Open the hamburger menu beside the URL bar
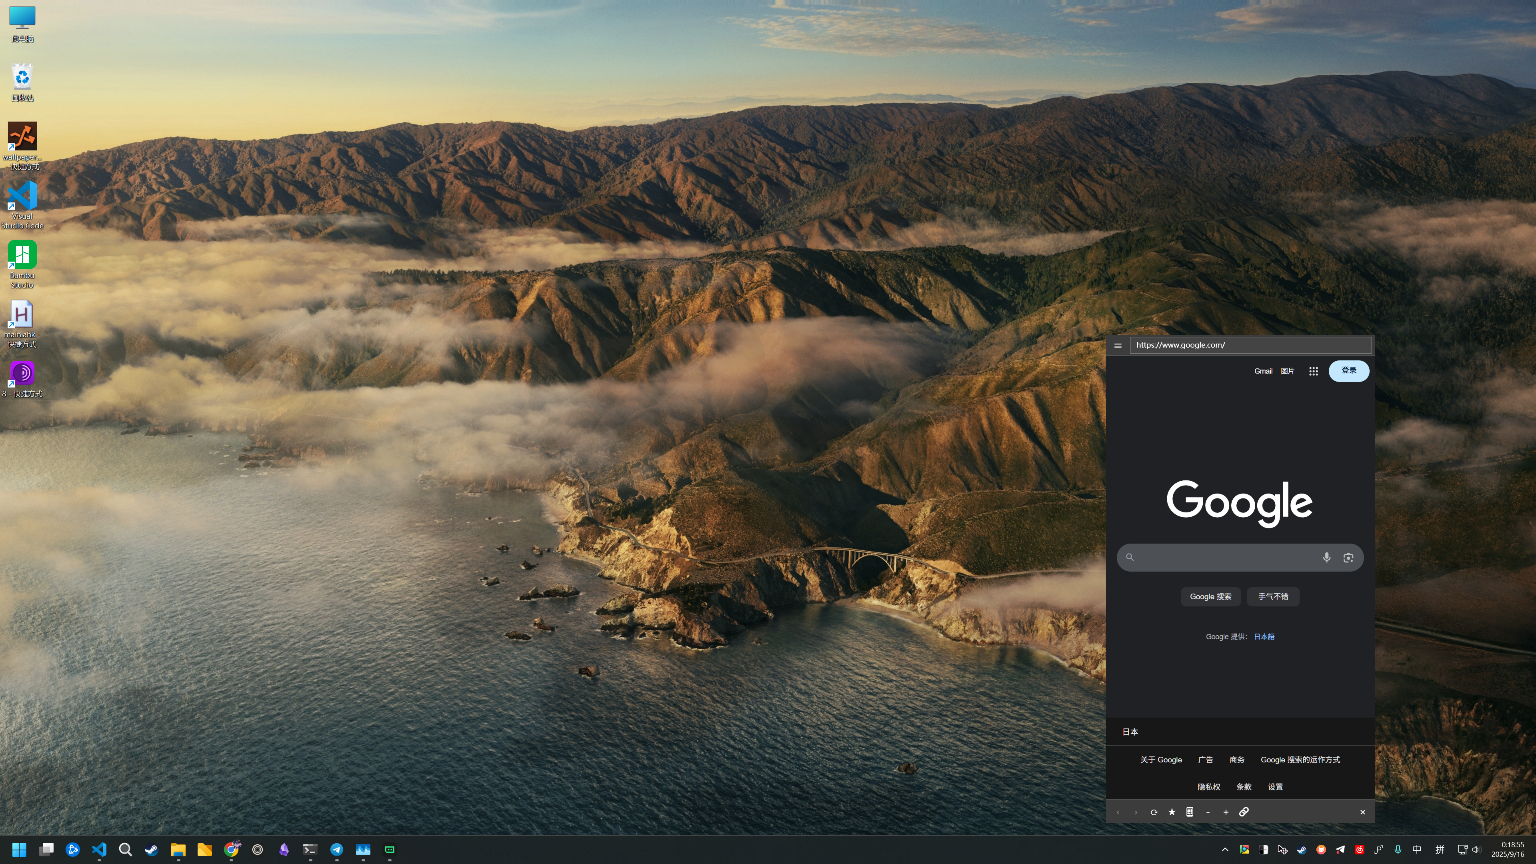 click(x=1118, y=346)
